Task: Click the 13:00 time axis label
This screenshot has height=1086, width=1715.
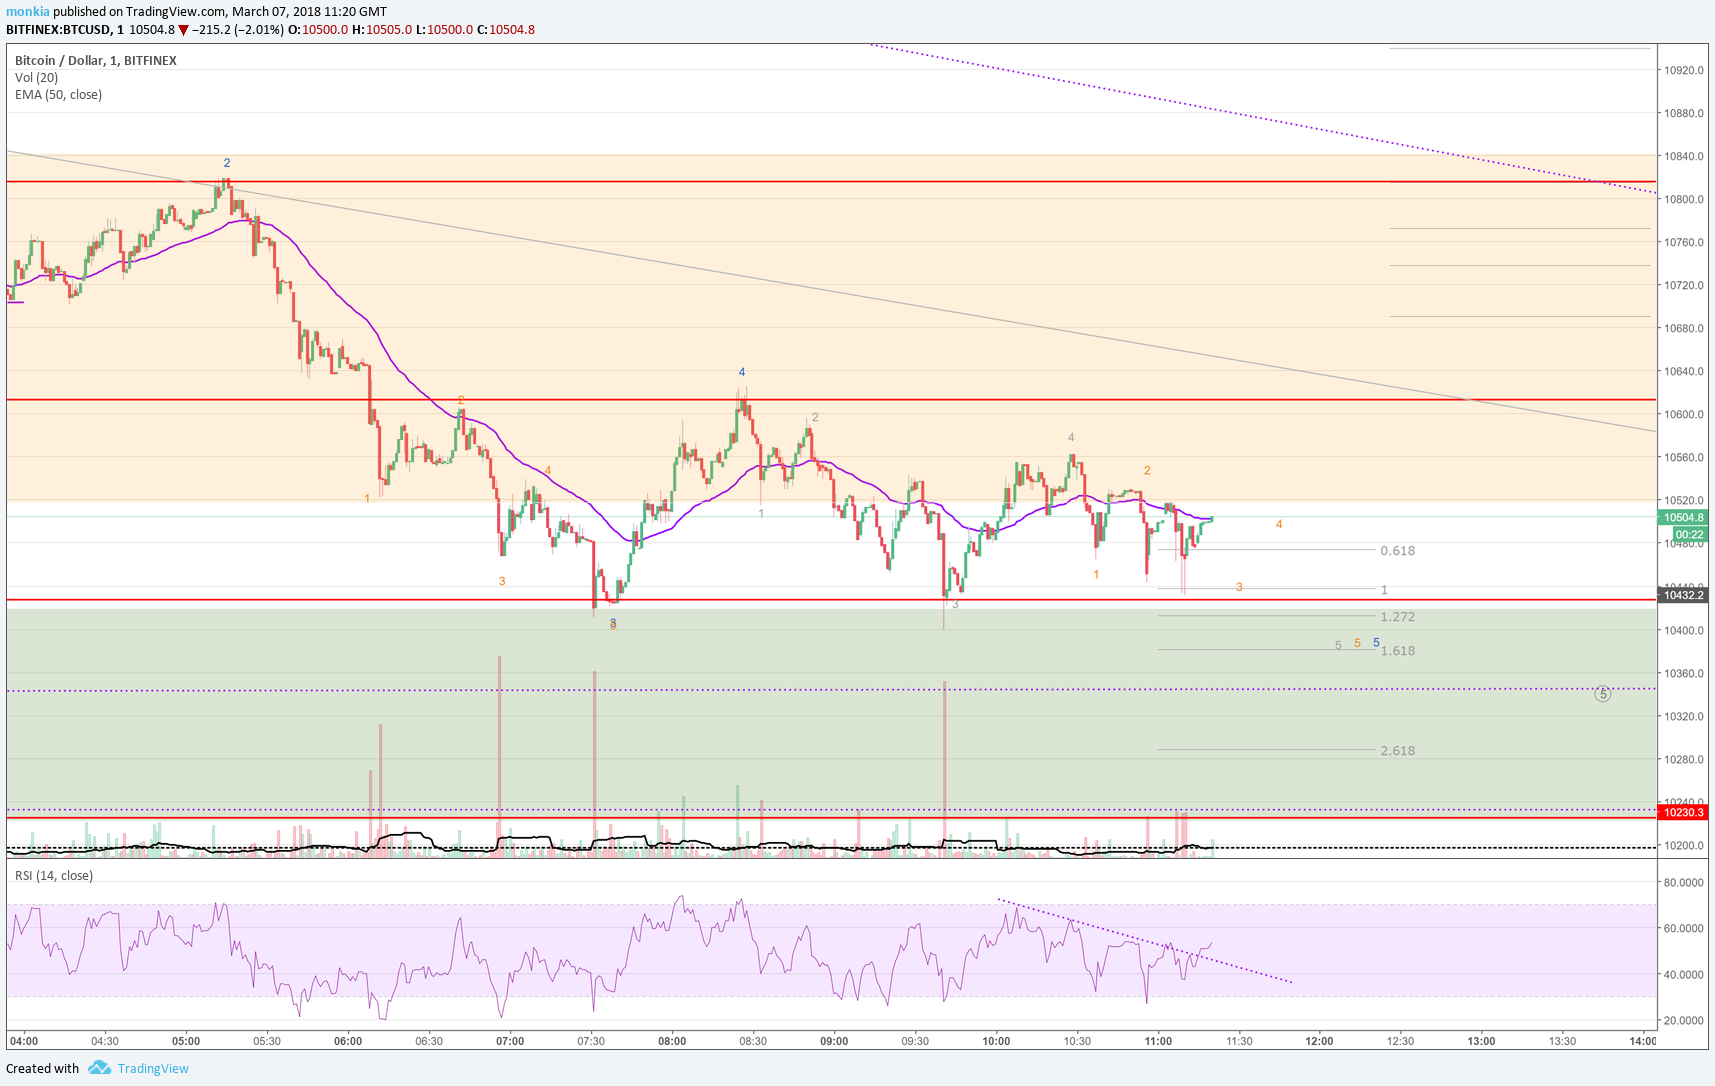Action: click(1481, 1041)
